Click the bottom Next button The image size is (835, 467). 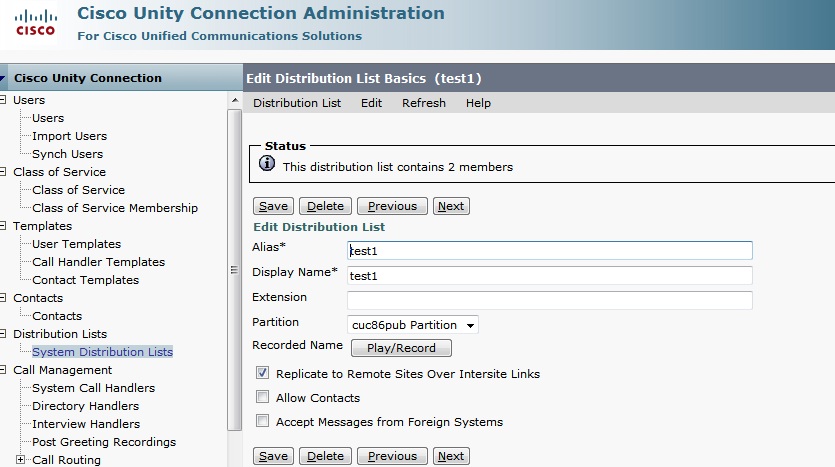451,456
